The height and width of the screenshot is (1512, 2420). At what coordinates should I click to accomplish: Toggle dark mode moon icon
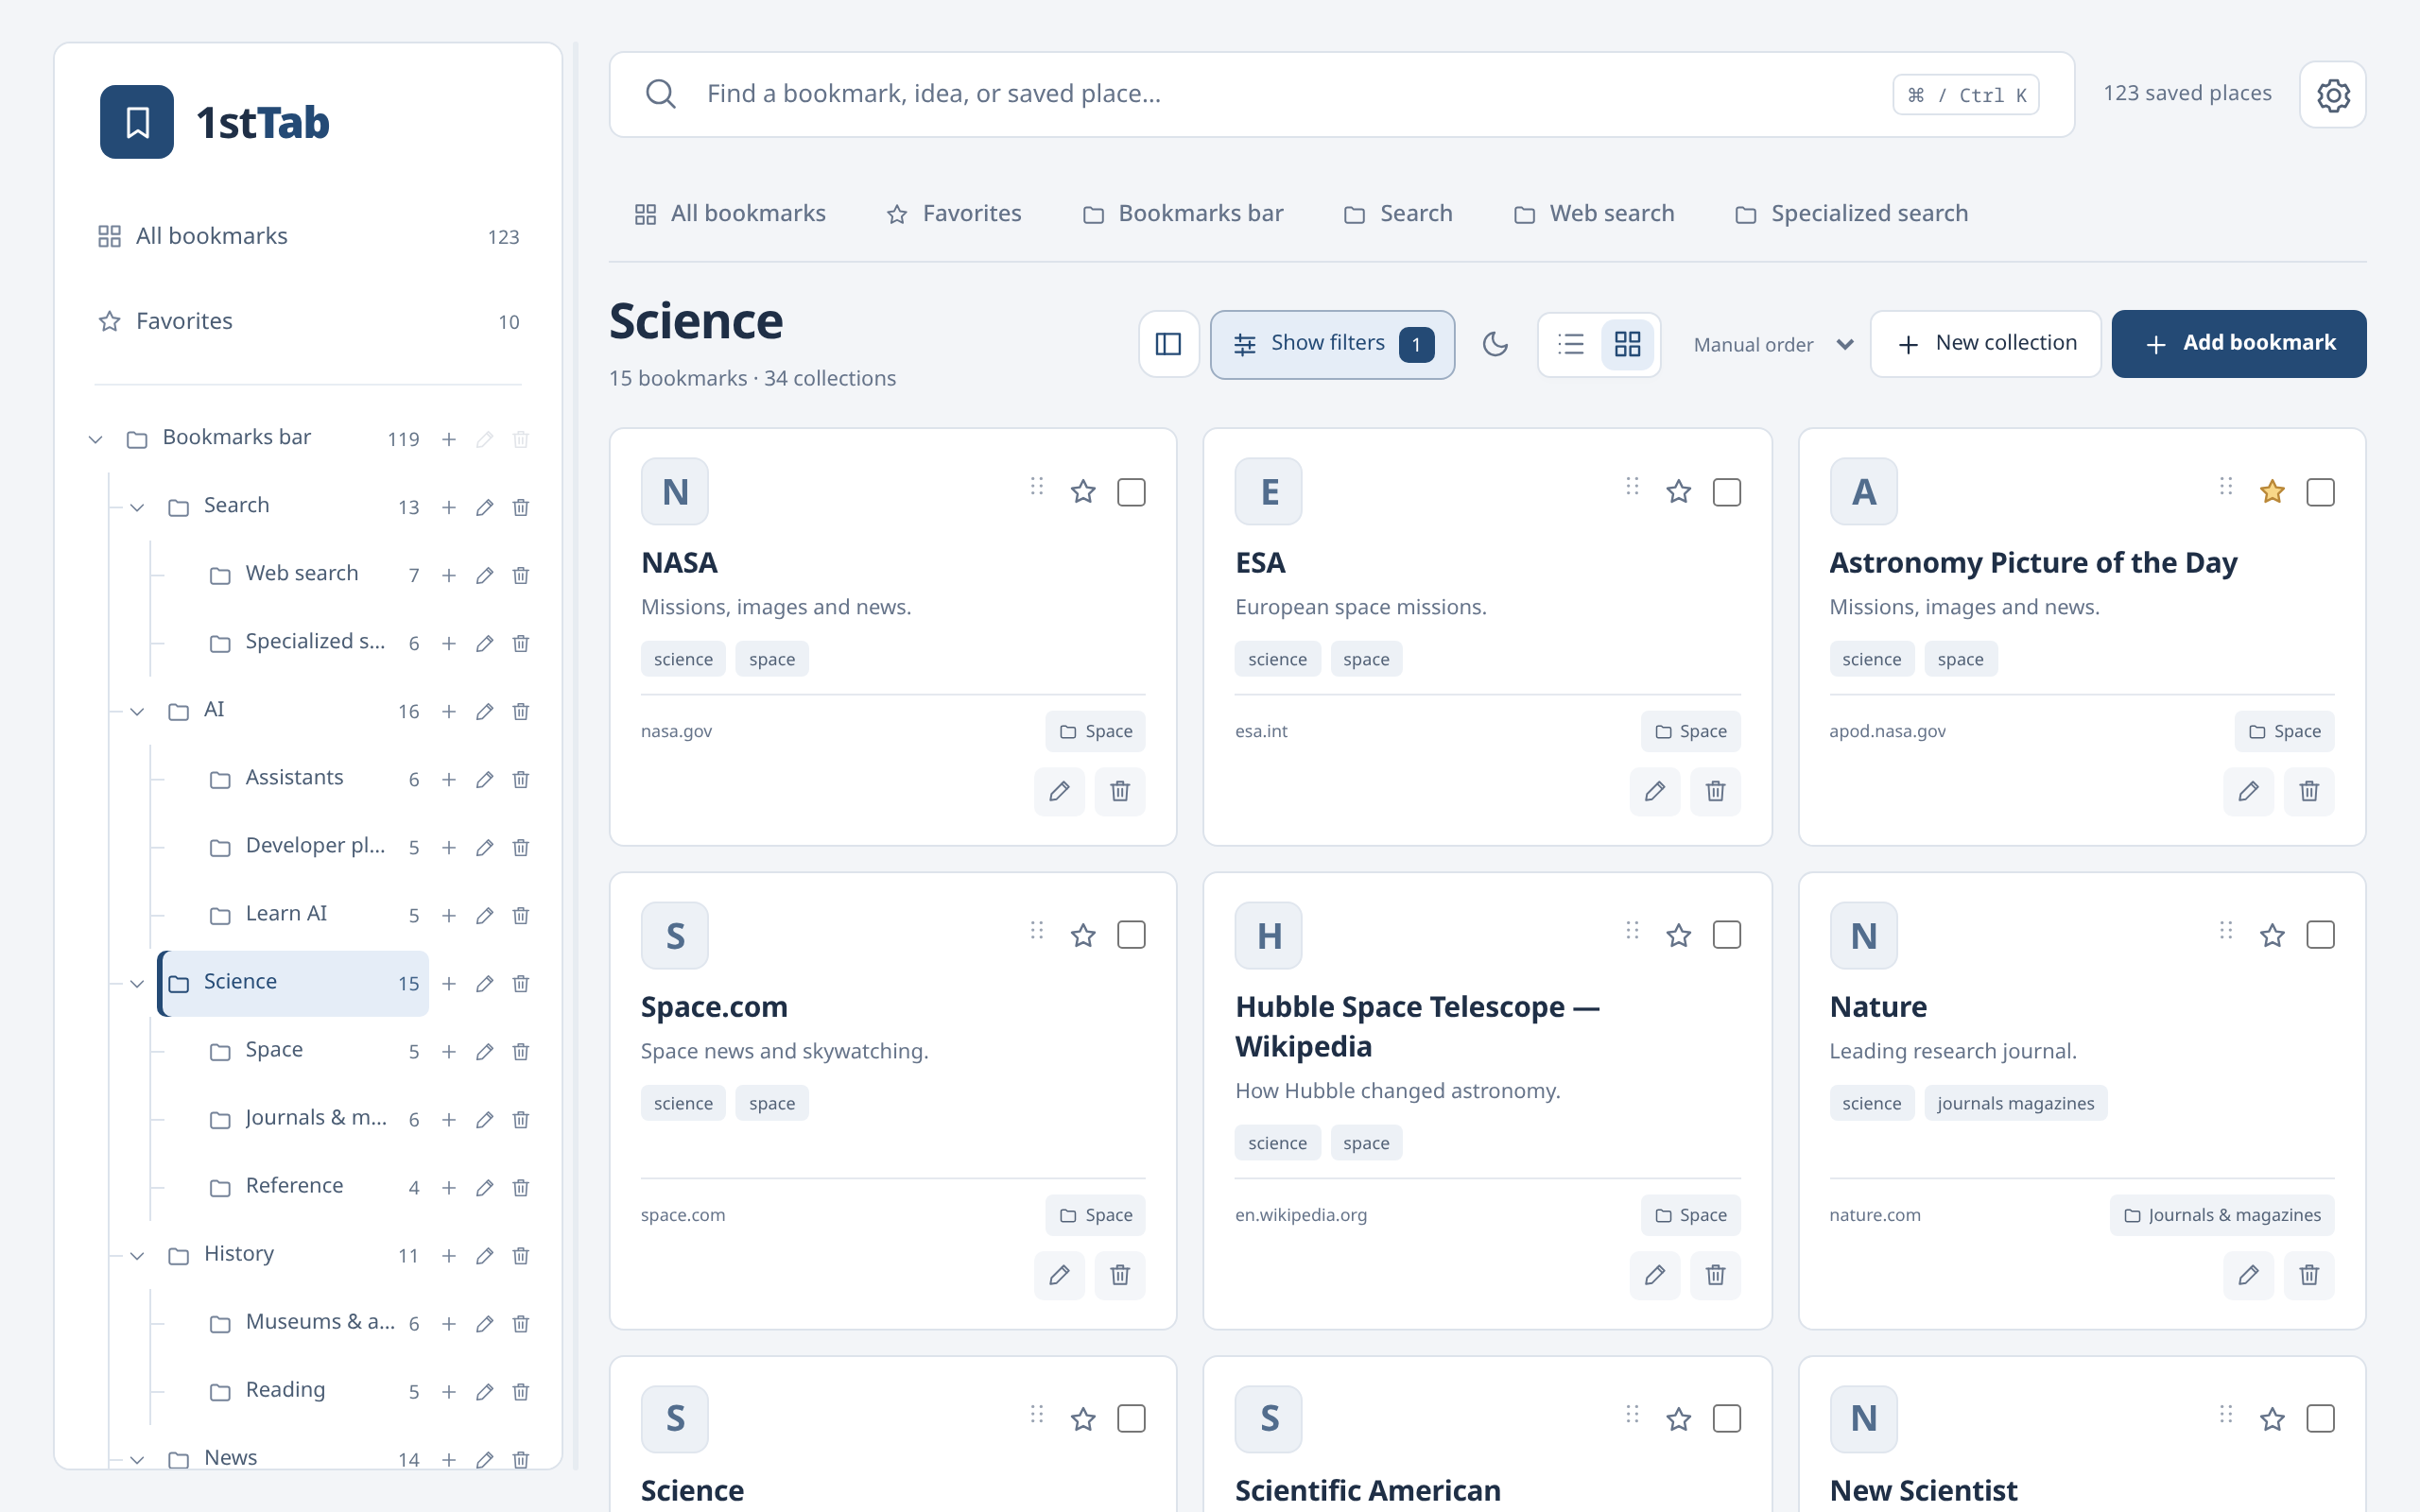[1495, 344]
